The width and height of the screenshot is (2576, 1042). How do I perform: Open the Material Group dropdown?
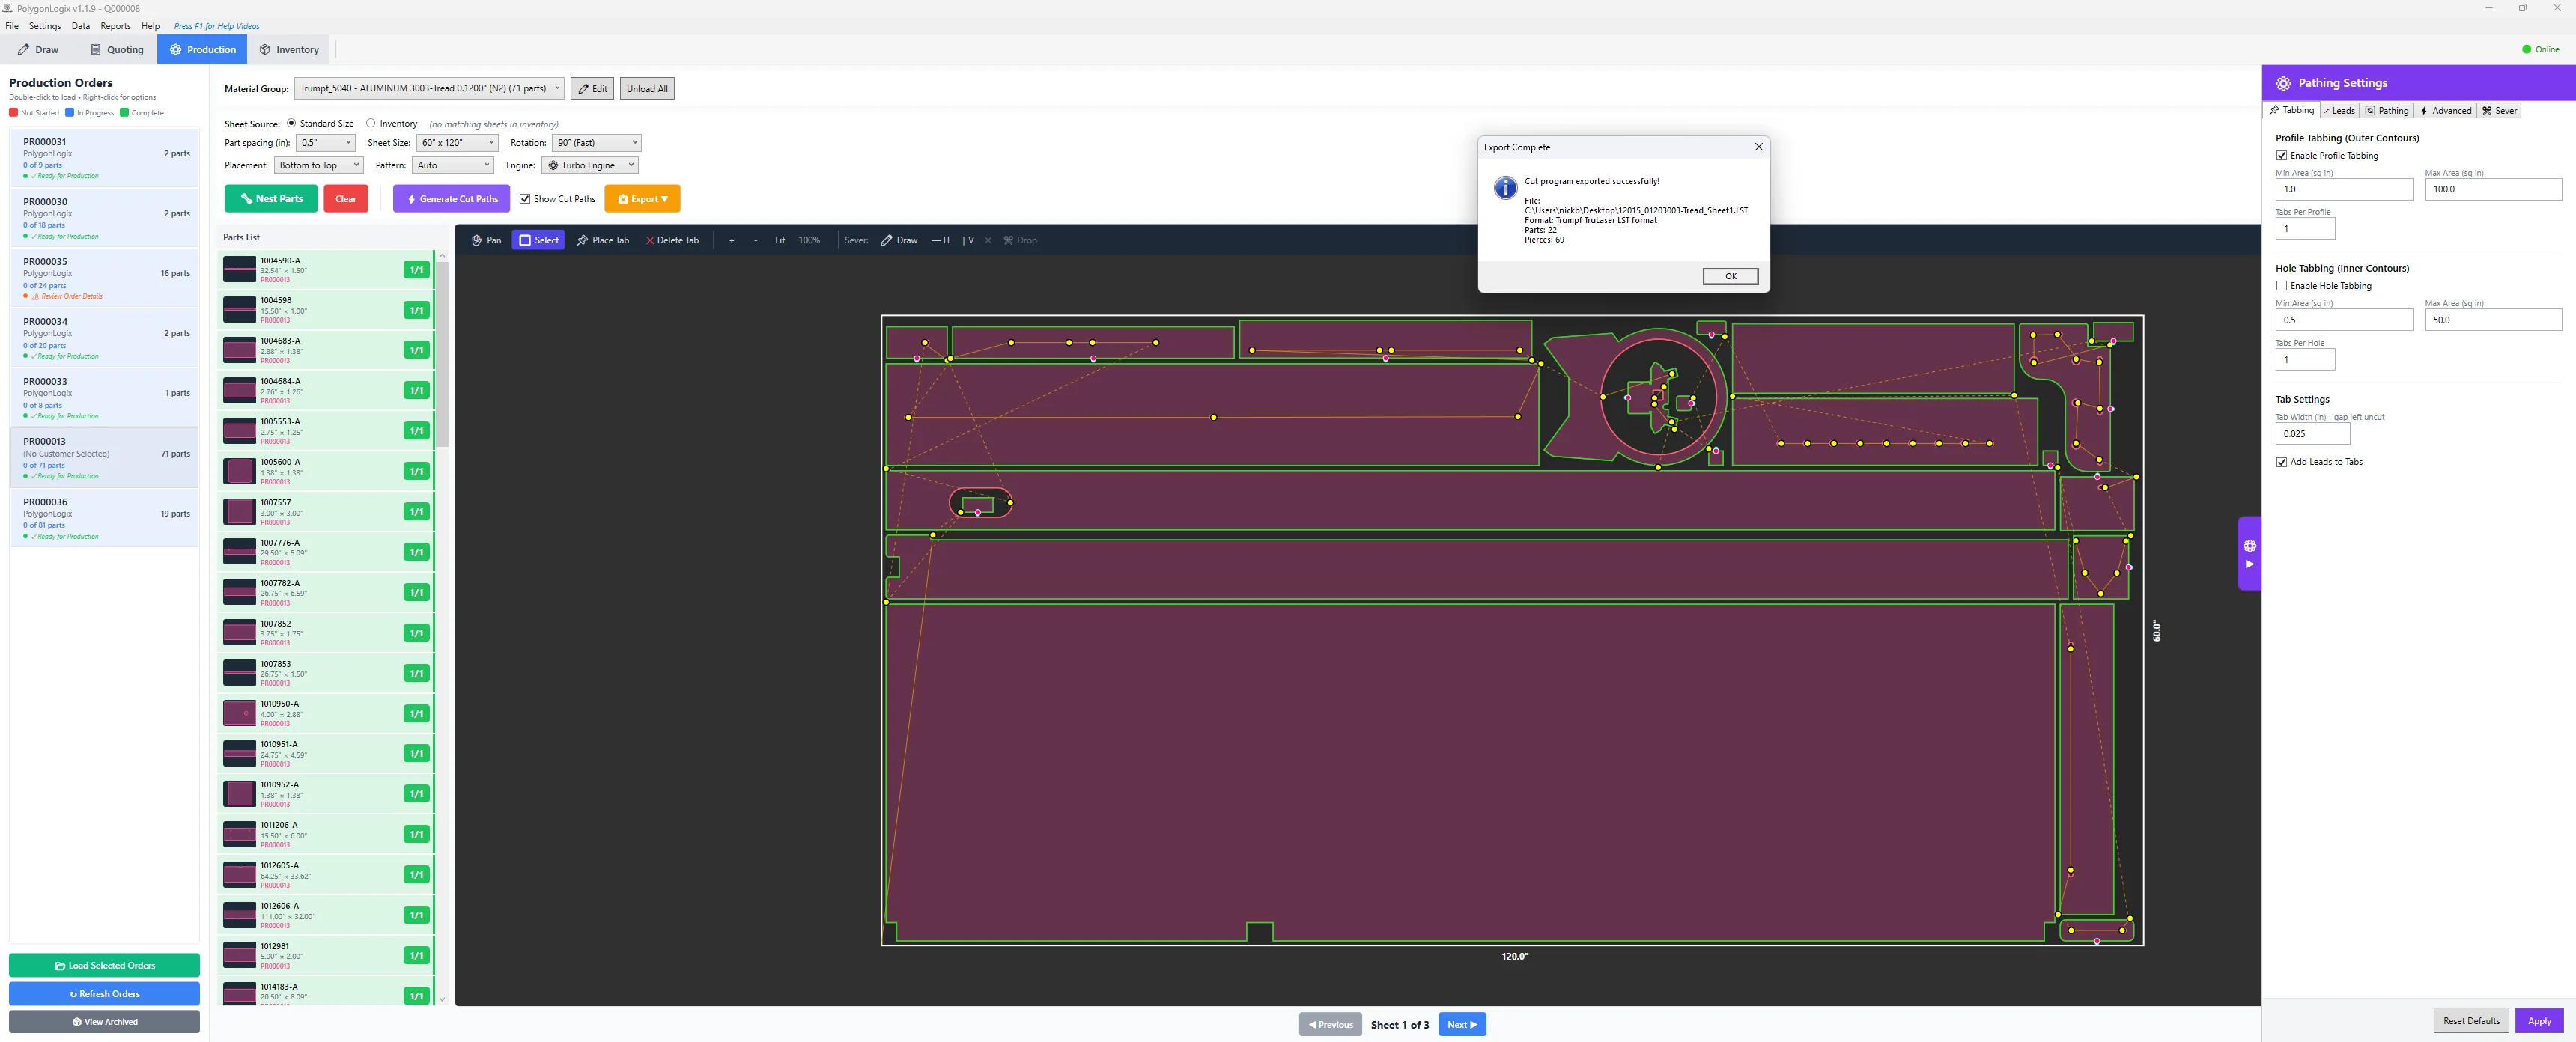pos(429,88)
